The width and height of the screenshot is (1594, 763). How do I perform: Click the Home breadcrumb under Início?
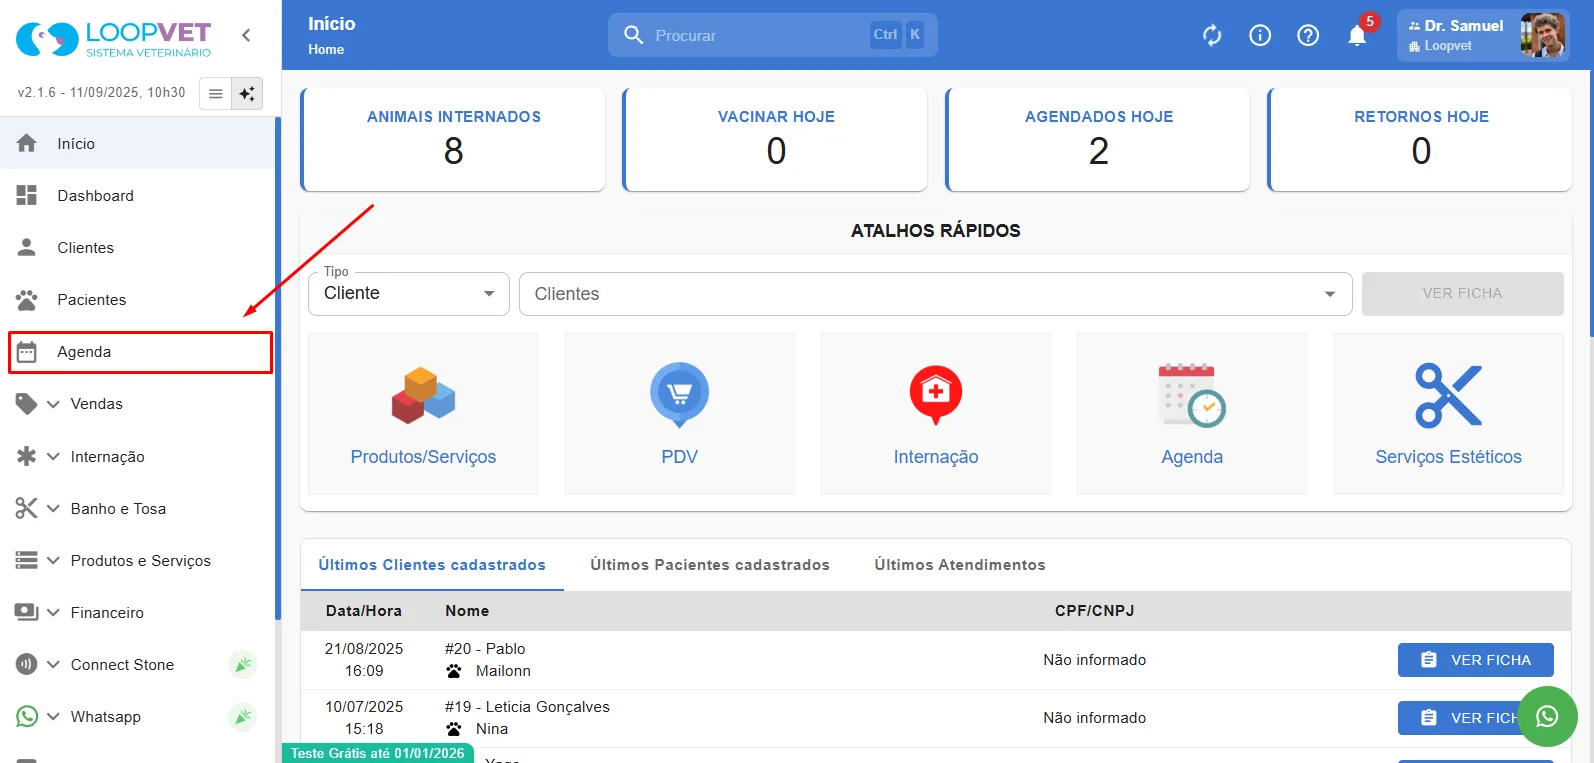pyautogui.click(x=326, y=49)
